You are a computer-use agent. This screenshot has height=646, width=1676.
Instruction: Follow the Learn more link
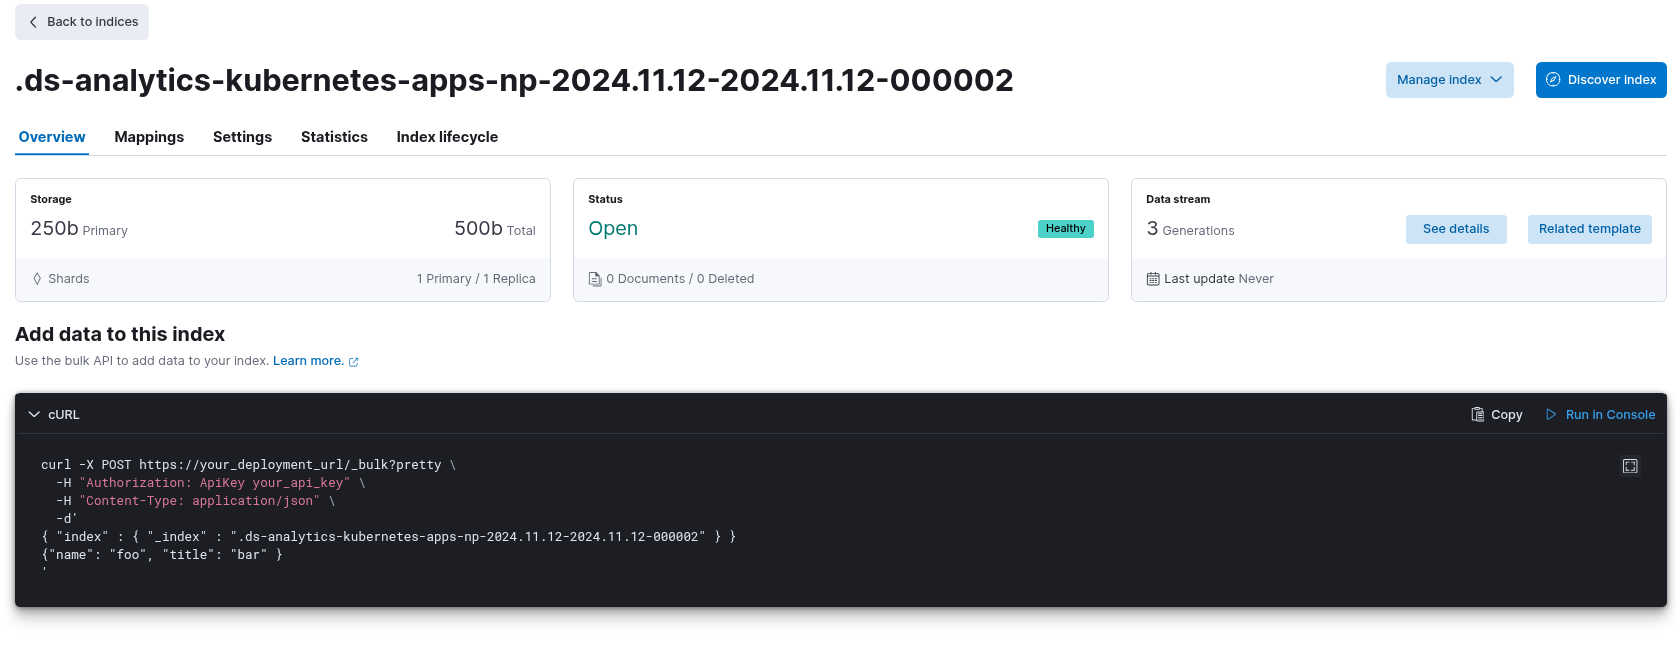[x=308, y=361]
